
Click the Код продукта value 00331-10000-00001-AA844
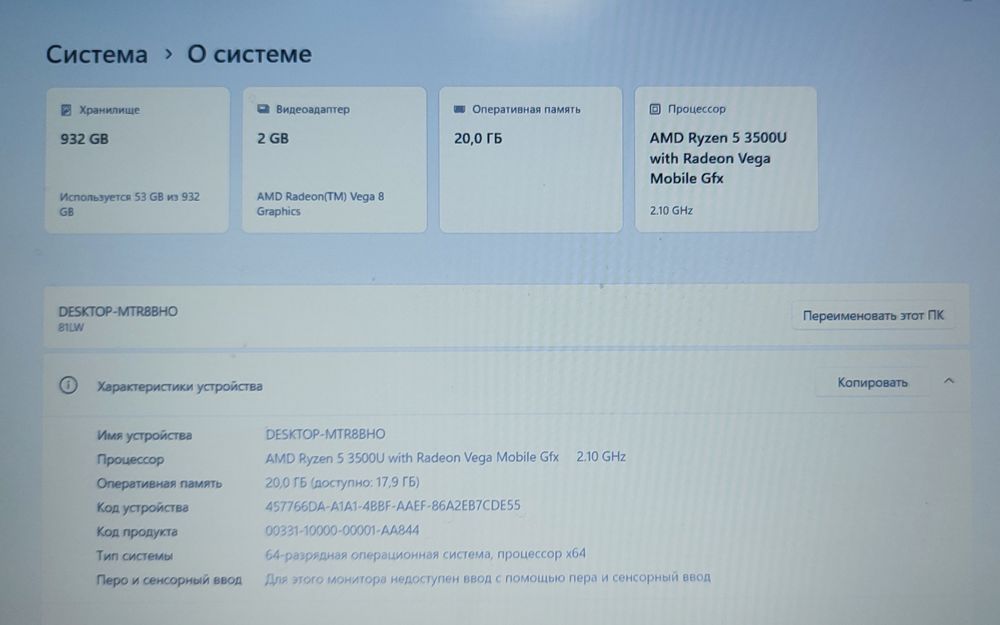pyautogui.click(x=342, y=530)
